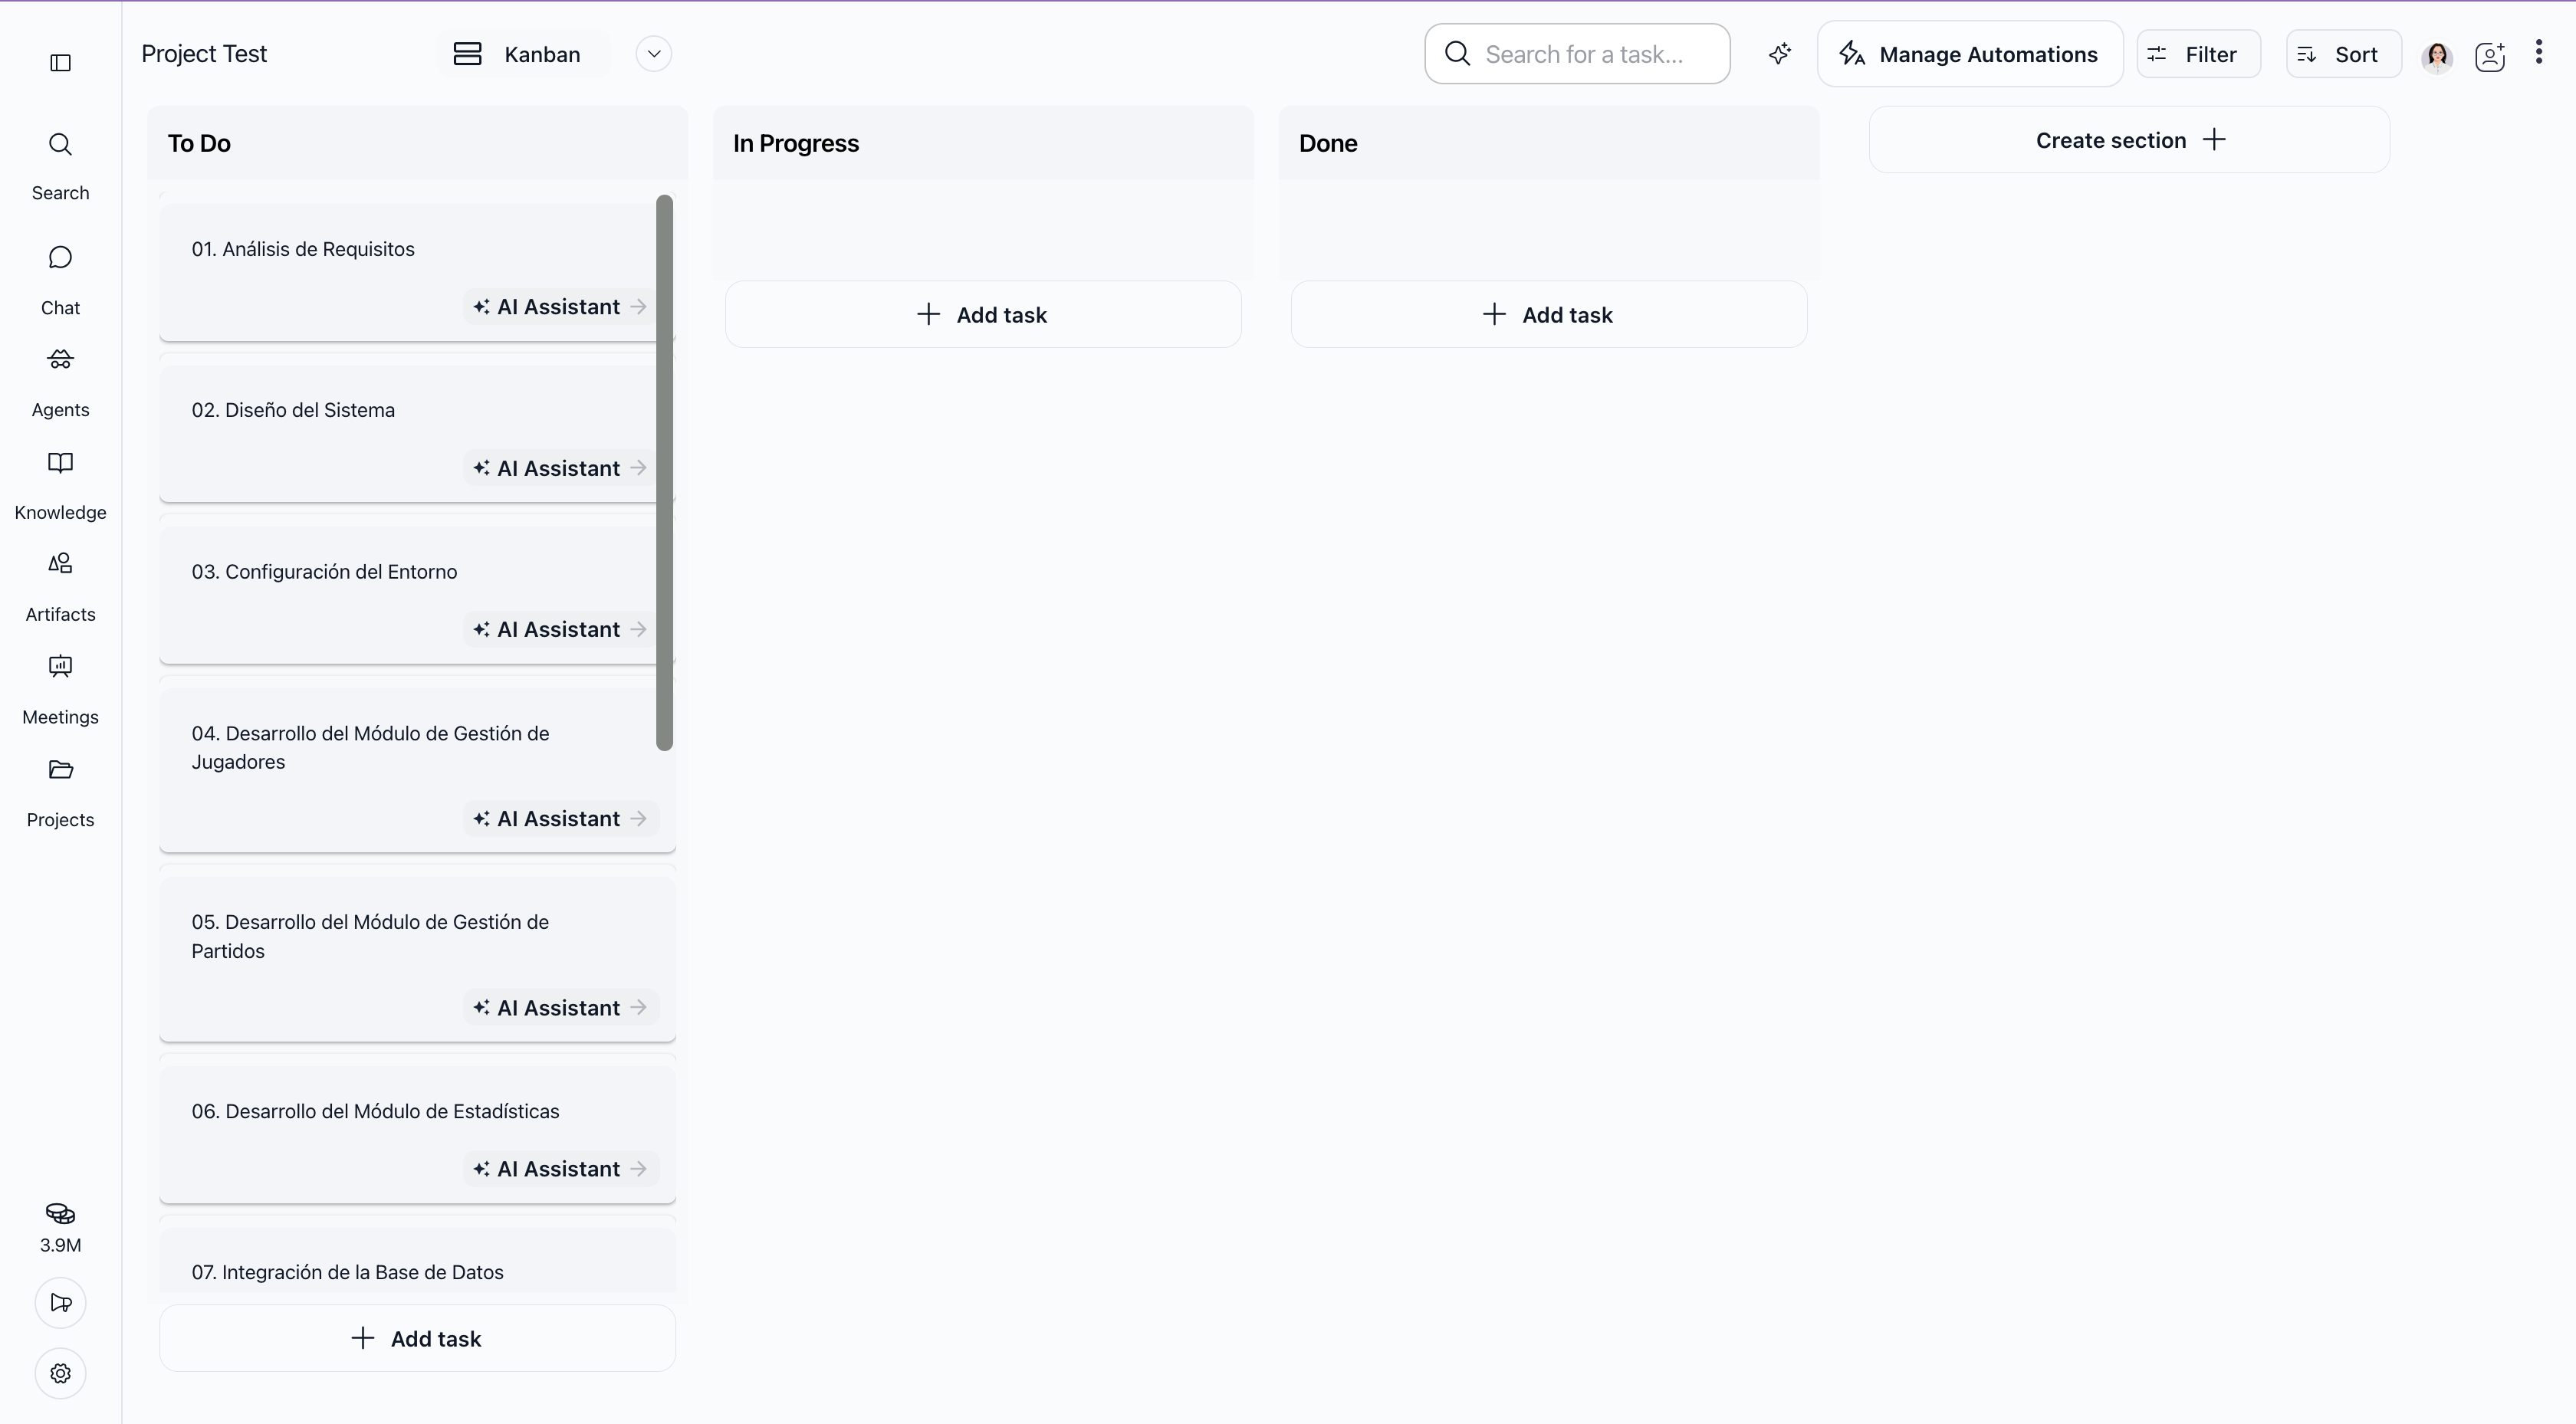Click the Done column header

1549,143
